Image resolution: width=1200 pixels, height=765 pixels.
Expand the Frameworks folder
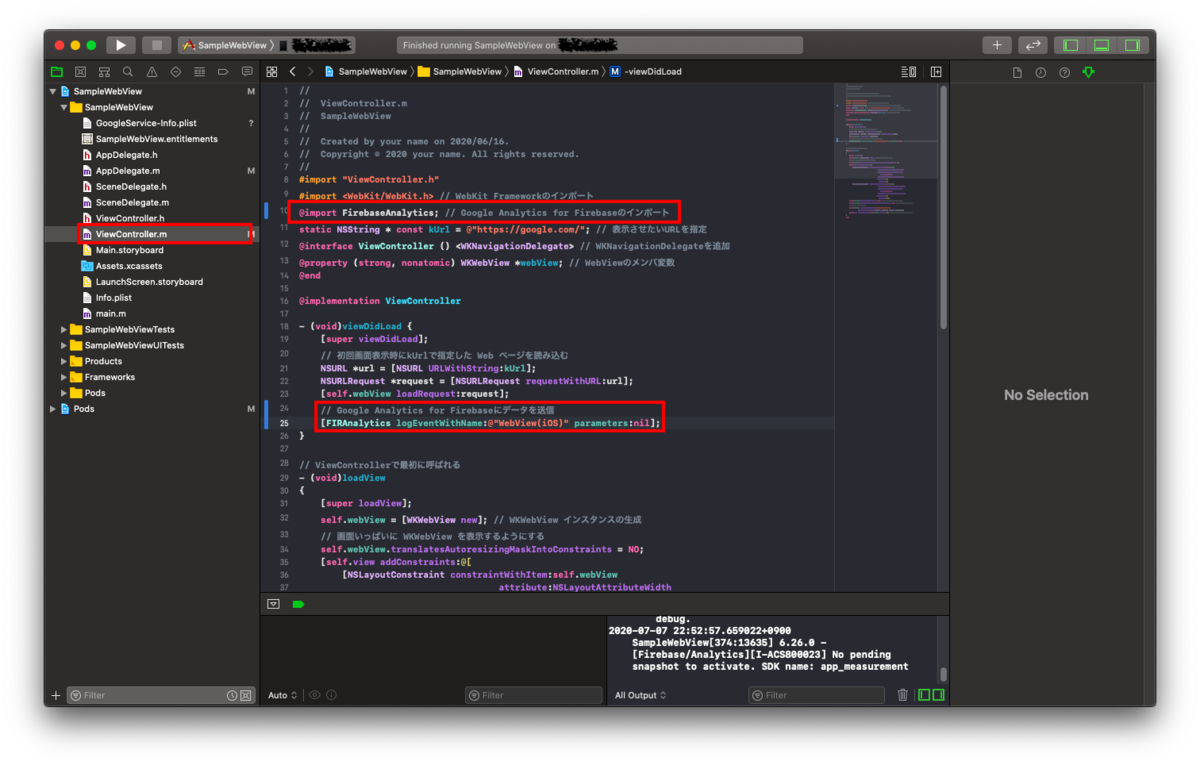tap(64, 377)
